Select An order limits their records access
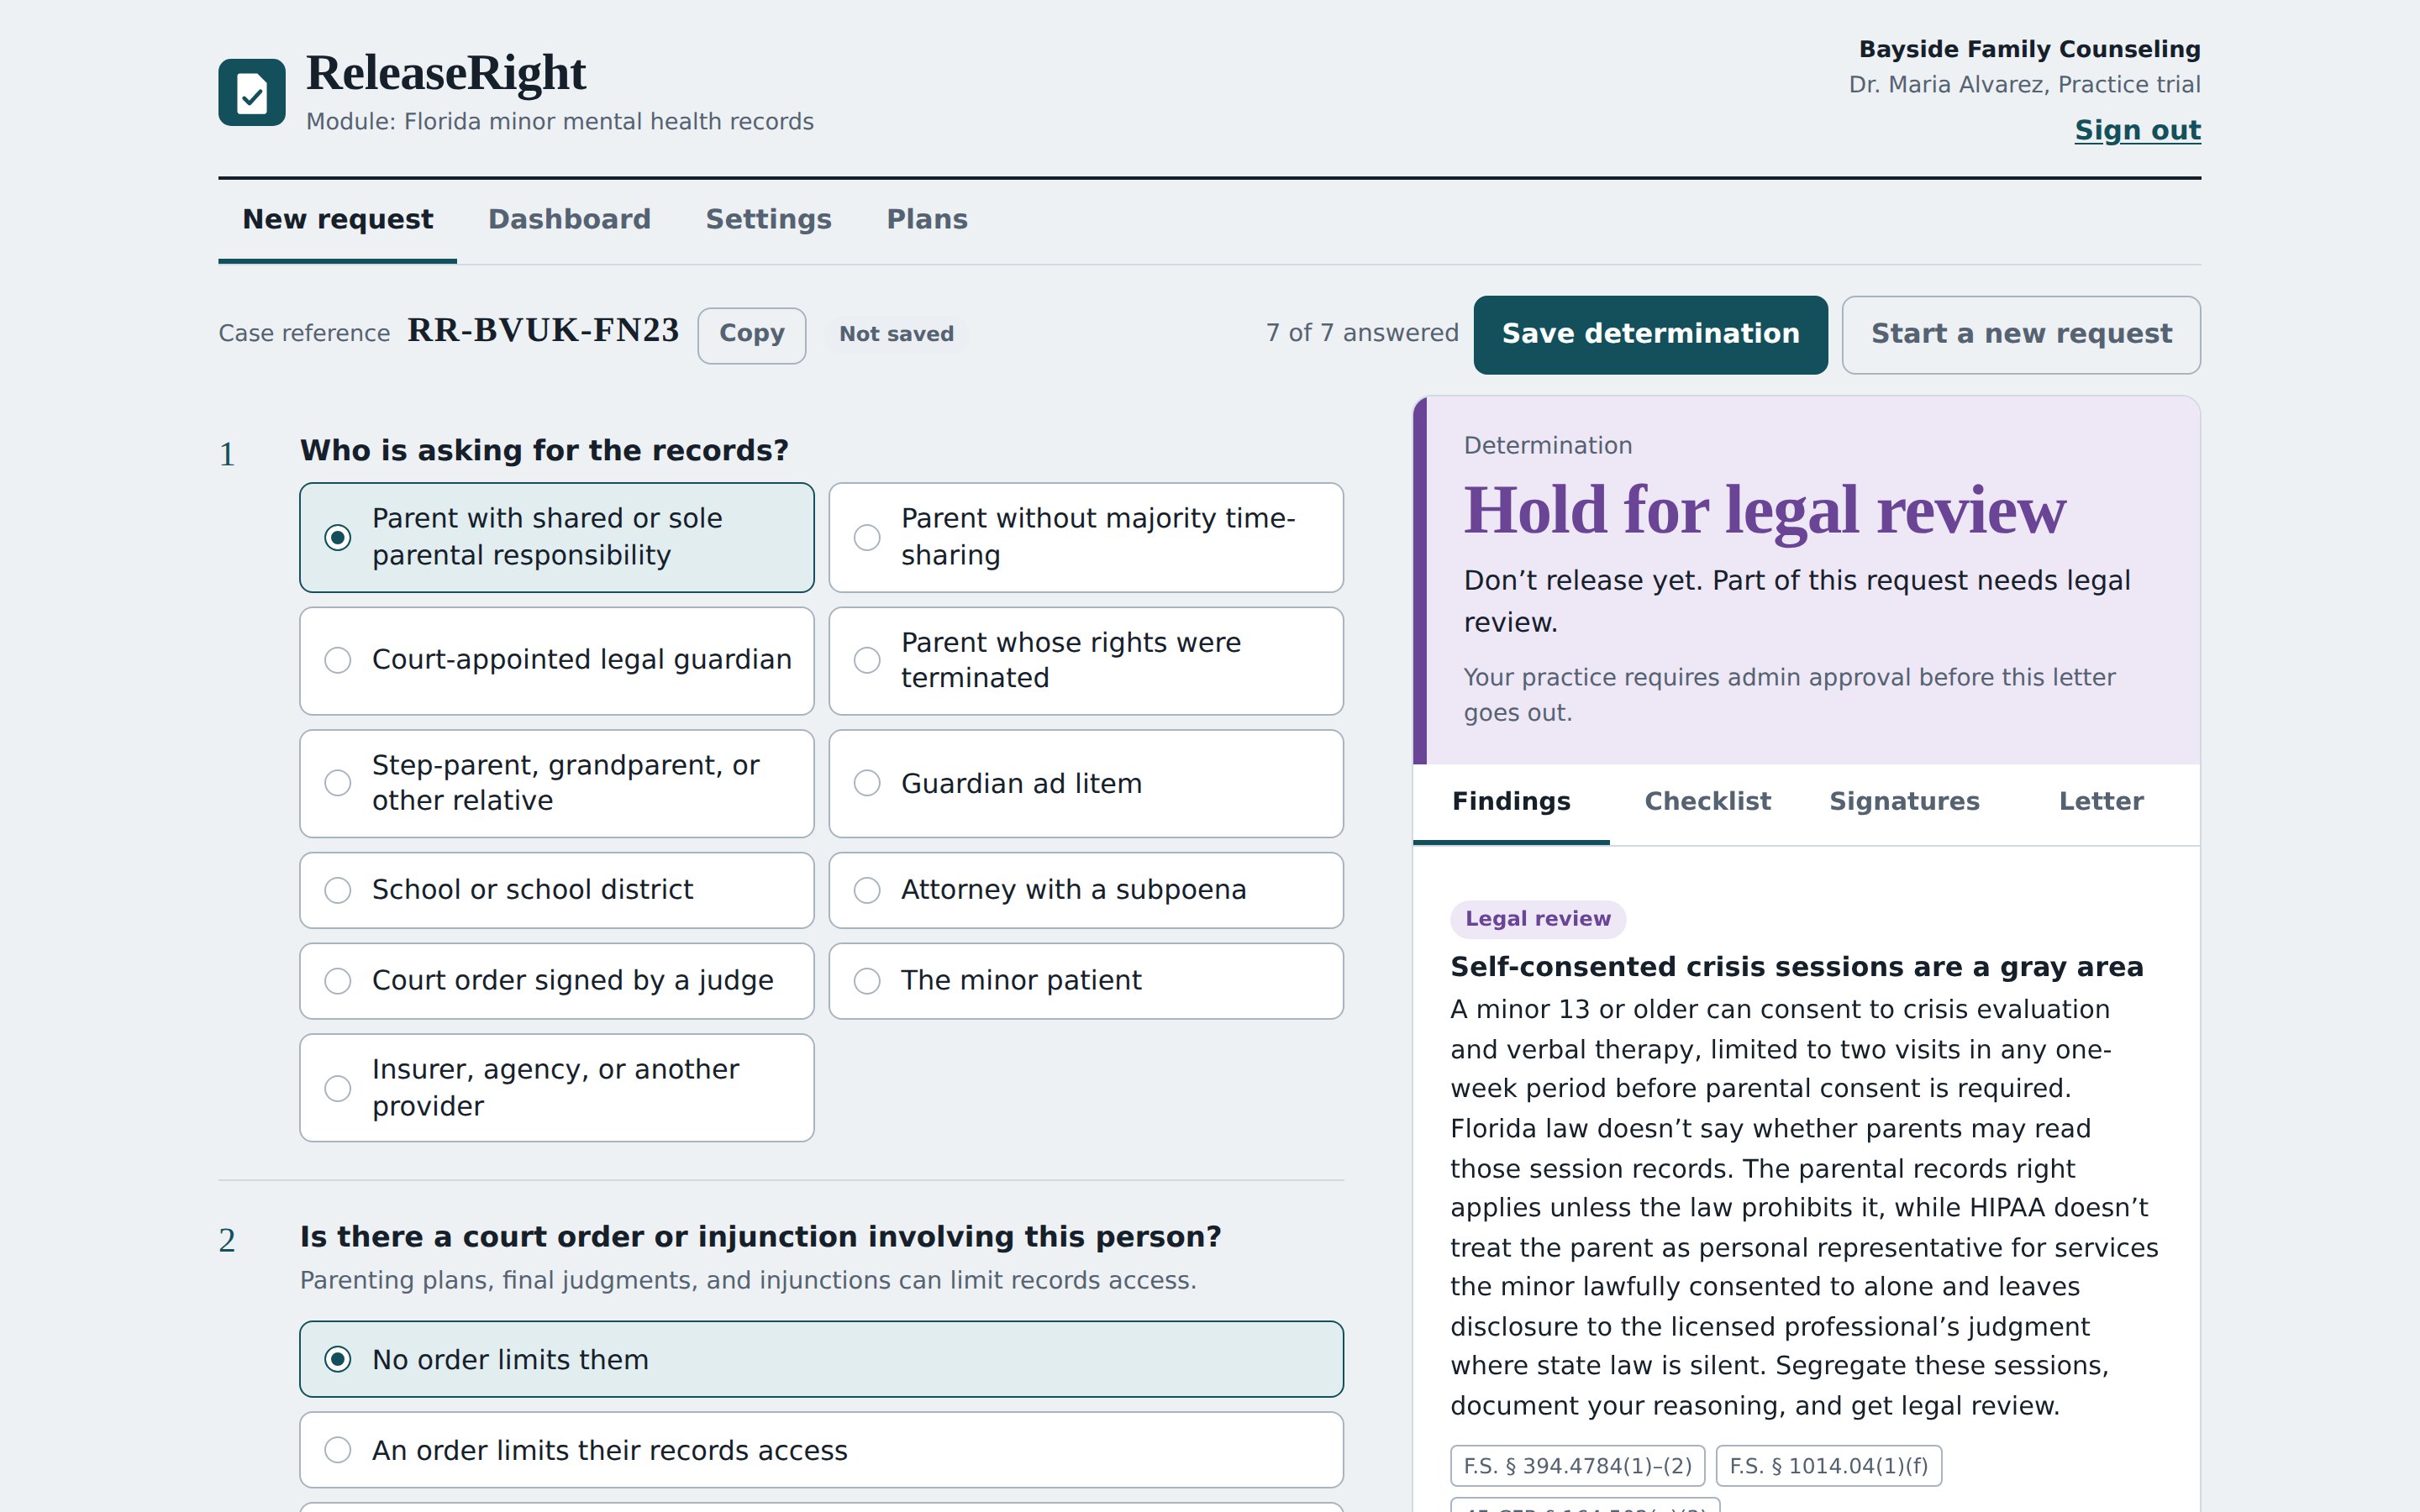The image size is (2420, 1512). point(821,1450)
